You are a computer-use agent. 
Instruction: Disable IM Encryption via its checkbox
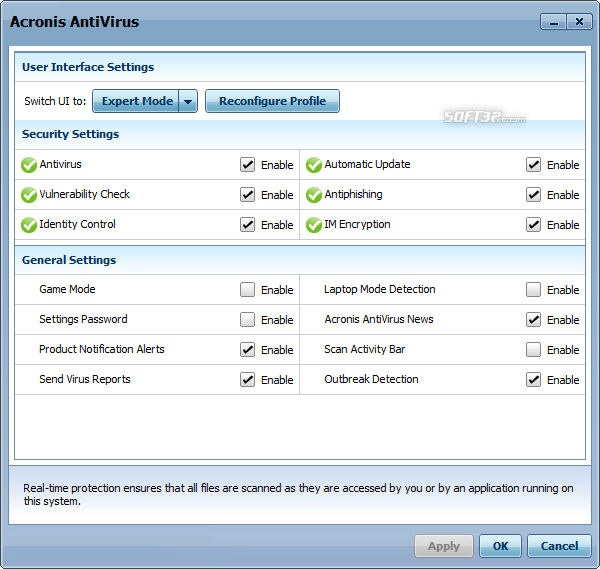tap(533, 225)
